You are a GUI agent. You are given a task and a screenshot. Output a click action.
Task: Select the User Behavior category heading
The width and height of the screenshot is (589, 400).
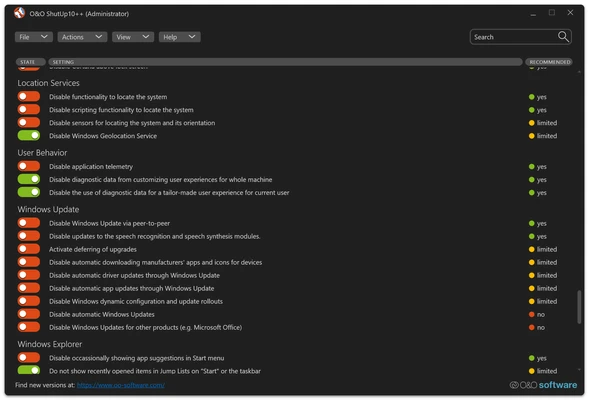42,153
